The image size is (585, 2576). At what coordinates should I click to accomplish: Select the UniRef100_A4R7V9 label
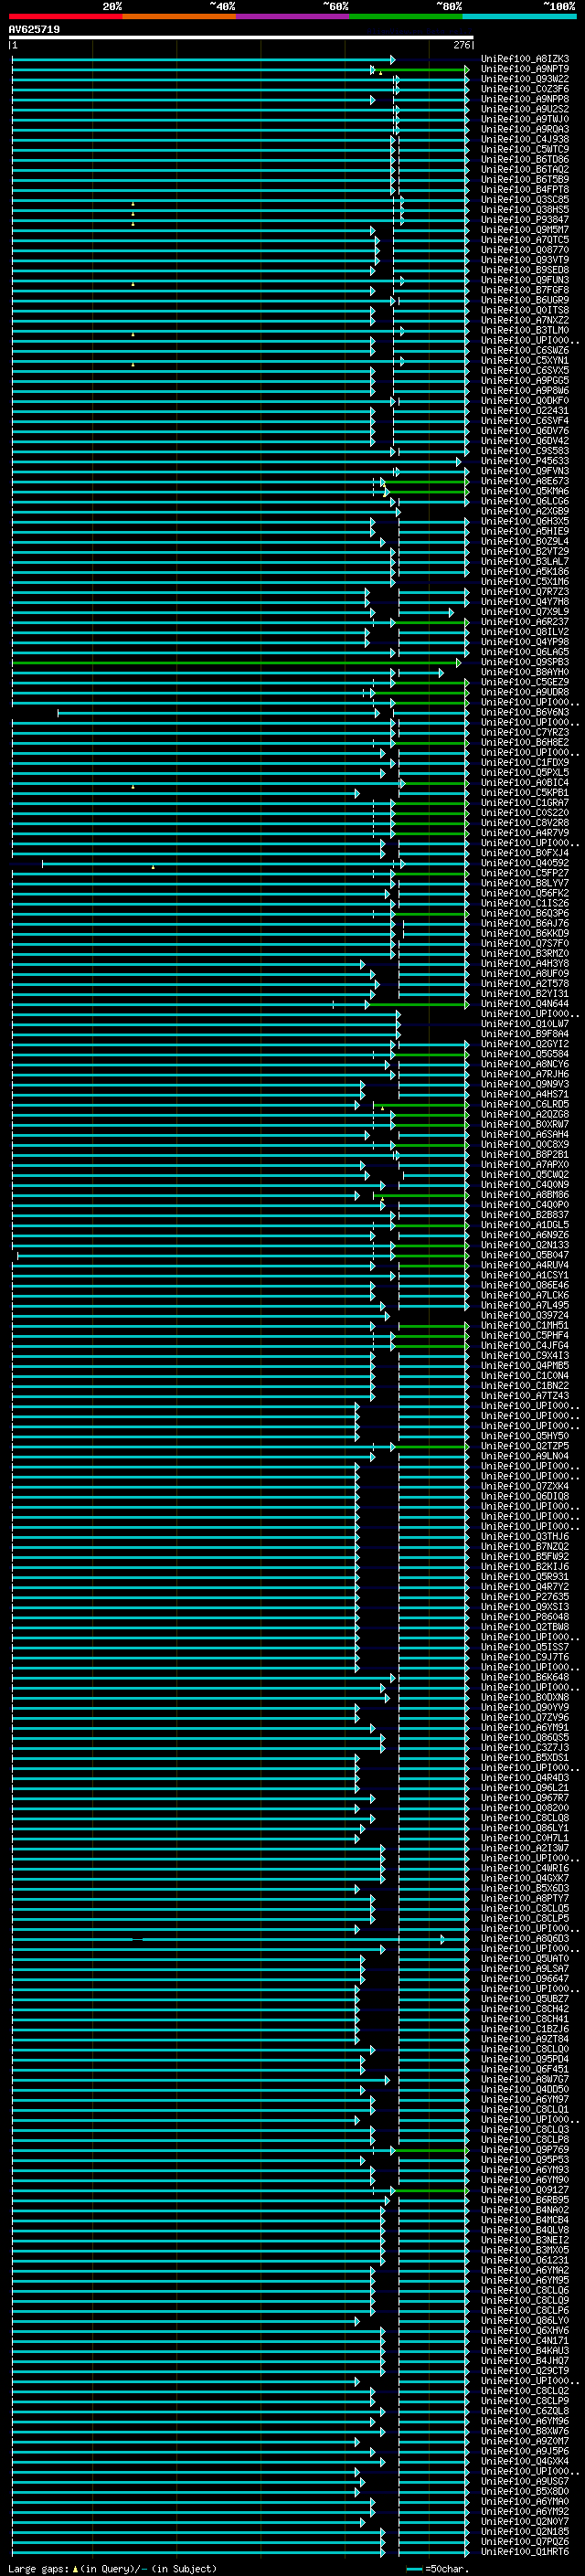(525, 832)
